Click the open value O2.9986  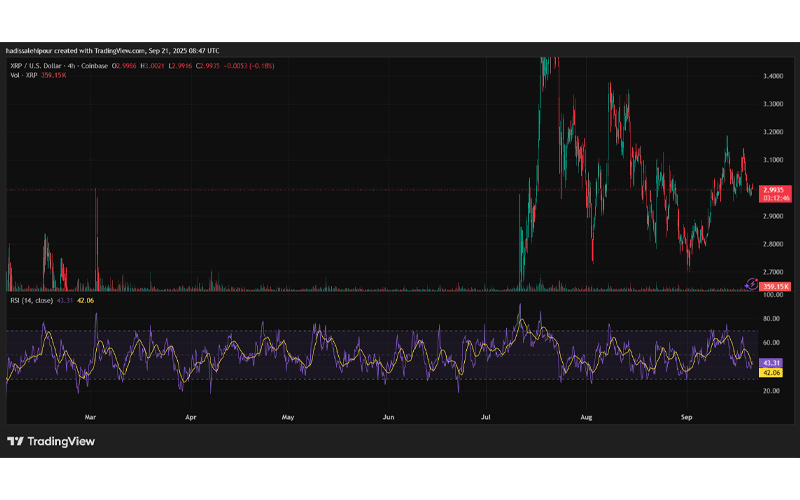[x=124, y=66]
